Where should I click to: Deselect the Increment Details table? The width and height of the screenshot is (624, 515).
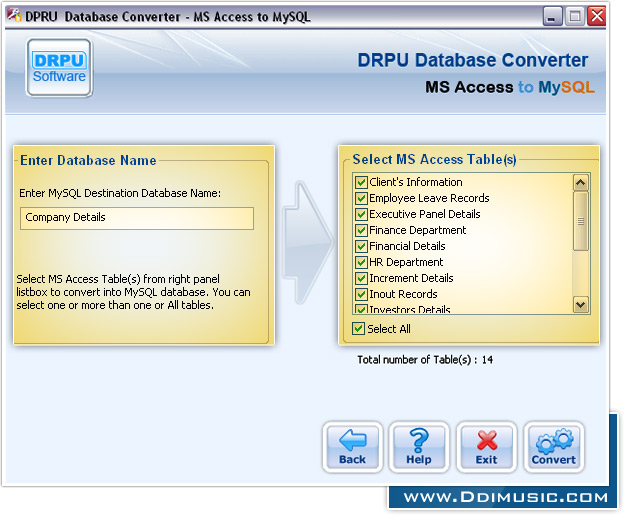click(361, 278)
